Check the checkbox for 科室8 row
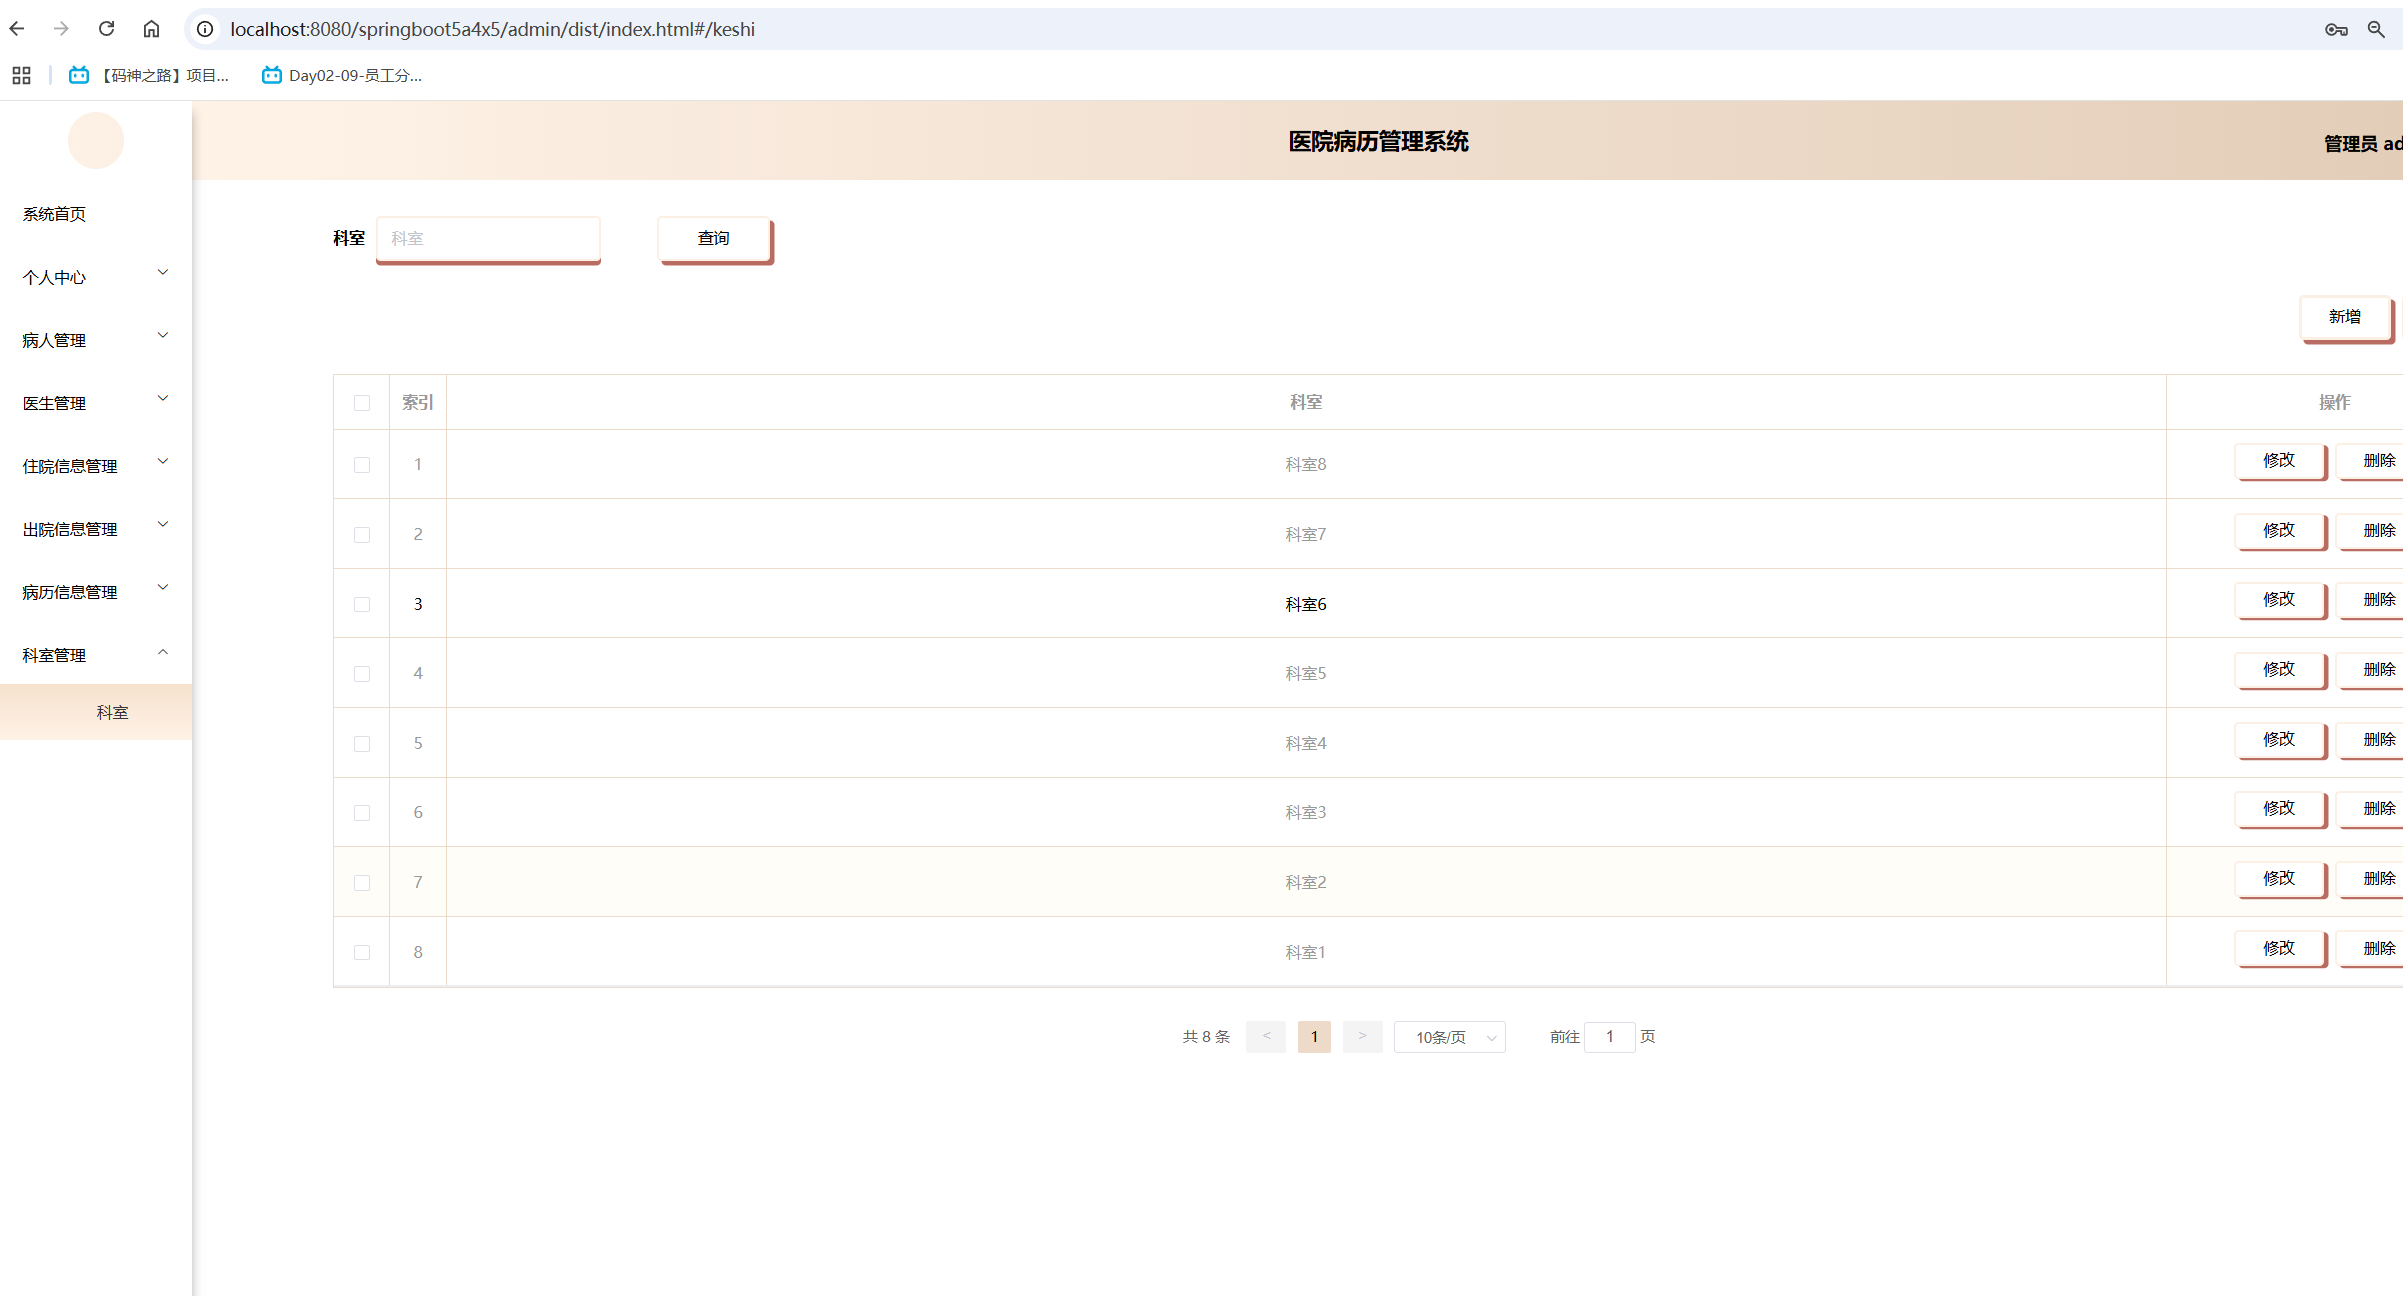Screen dimensions: 2403x1296 [x=362, y=465]
